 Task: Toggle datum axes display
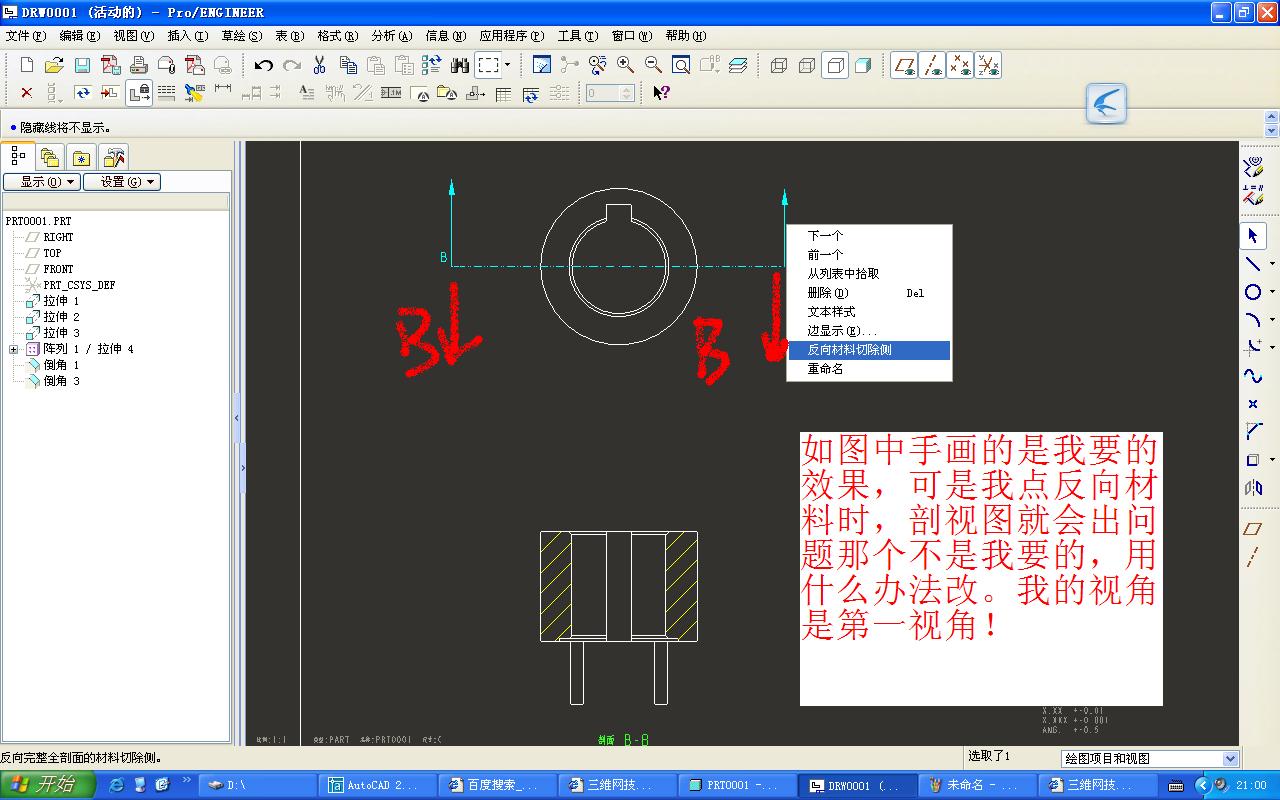(x=933, y=66)
